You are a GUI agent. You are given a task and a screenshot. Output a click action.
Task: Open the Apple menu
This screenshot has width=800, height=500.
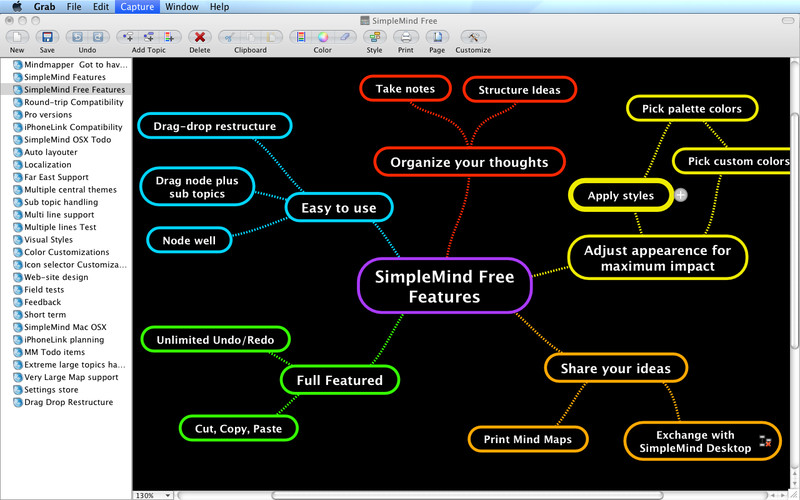coord(17,7)
